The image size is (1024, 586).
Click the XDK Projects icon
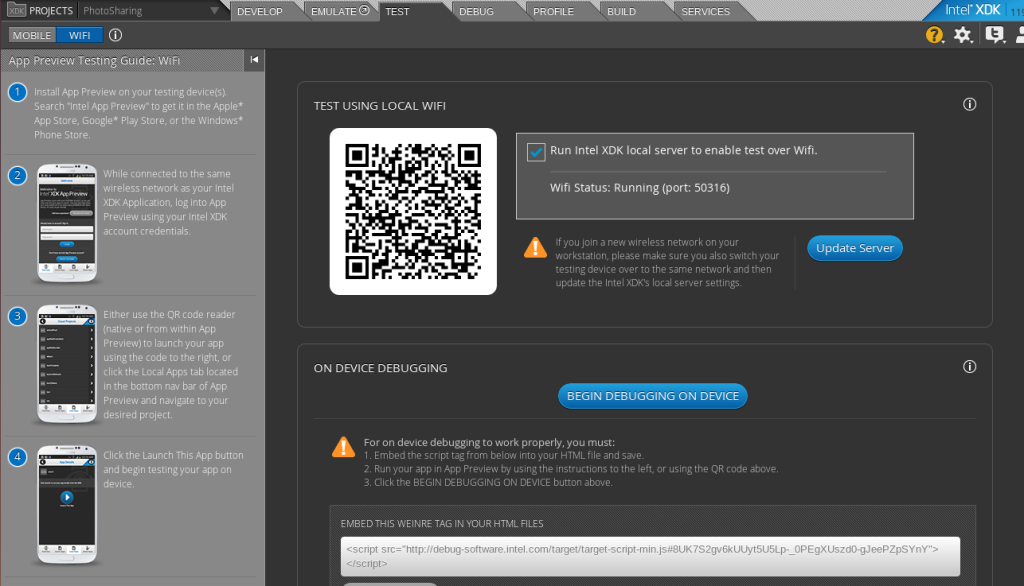(x=14, y=11)
